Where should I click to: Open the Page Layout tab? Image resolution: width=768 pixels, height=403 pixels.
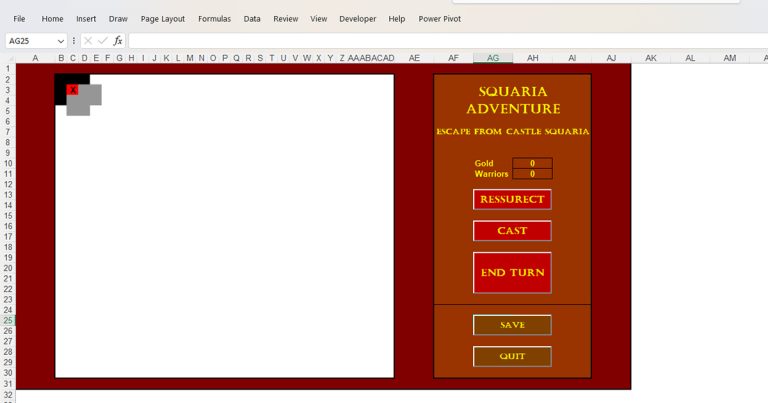pos(162,18)
